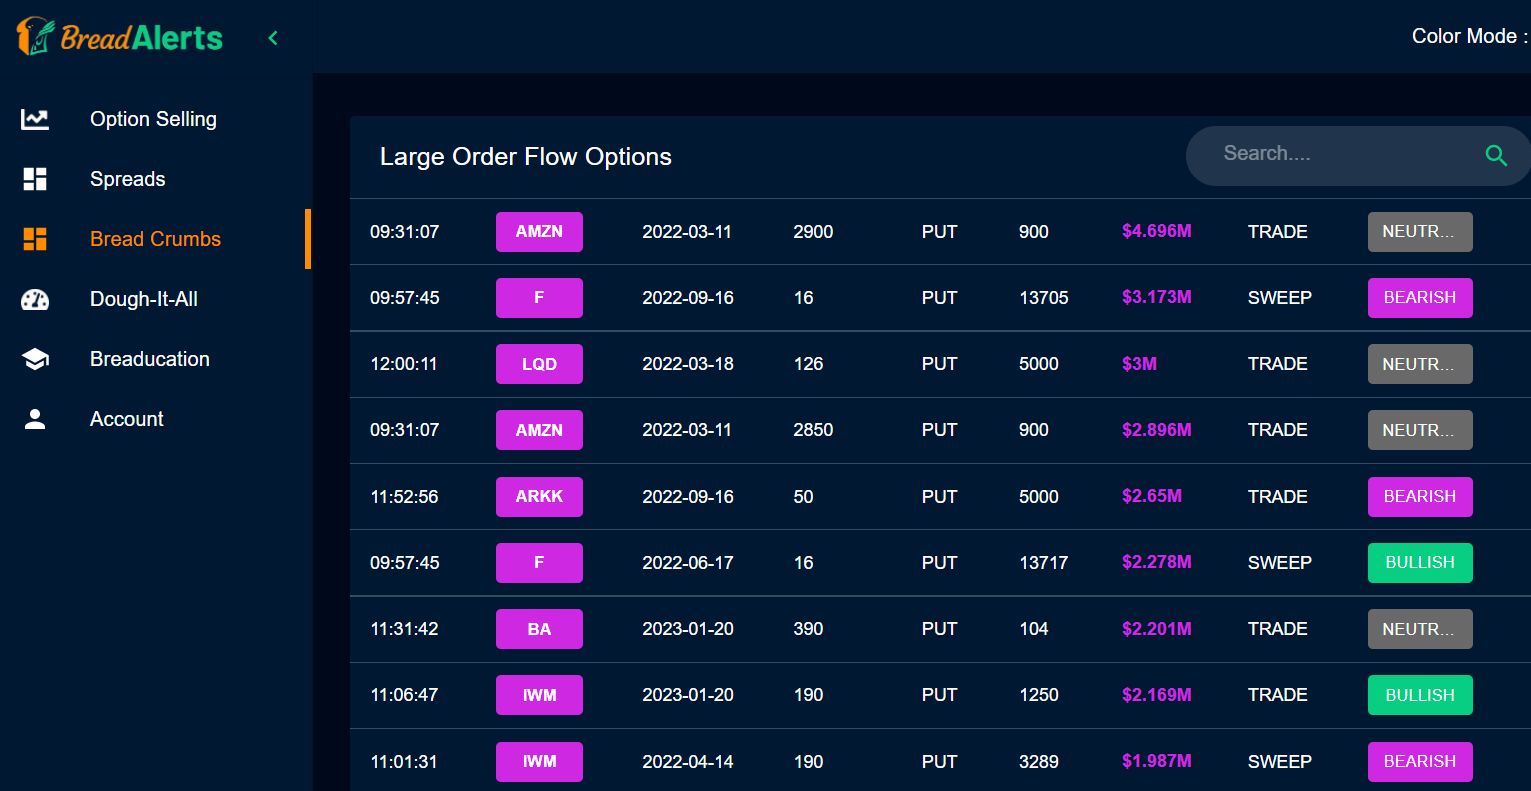Viewport: 1531px width, 791px height.
Task: Click the Color Mode label
Action: (1469, 36)
